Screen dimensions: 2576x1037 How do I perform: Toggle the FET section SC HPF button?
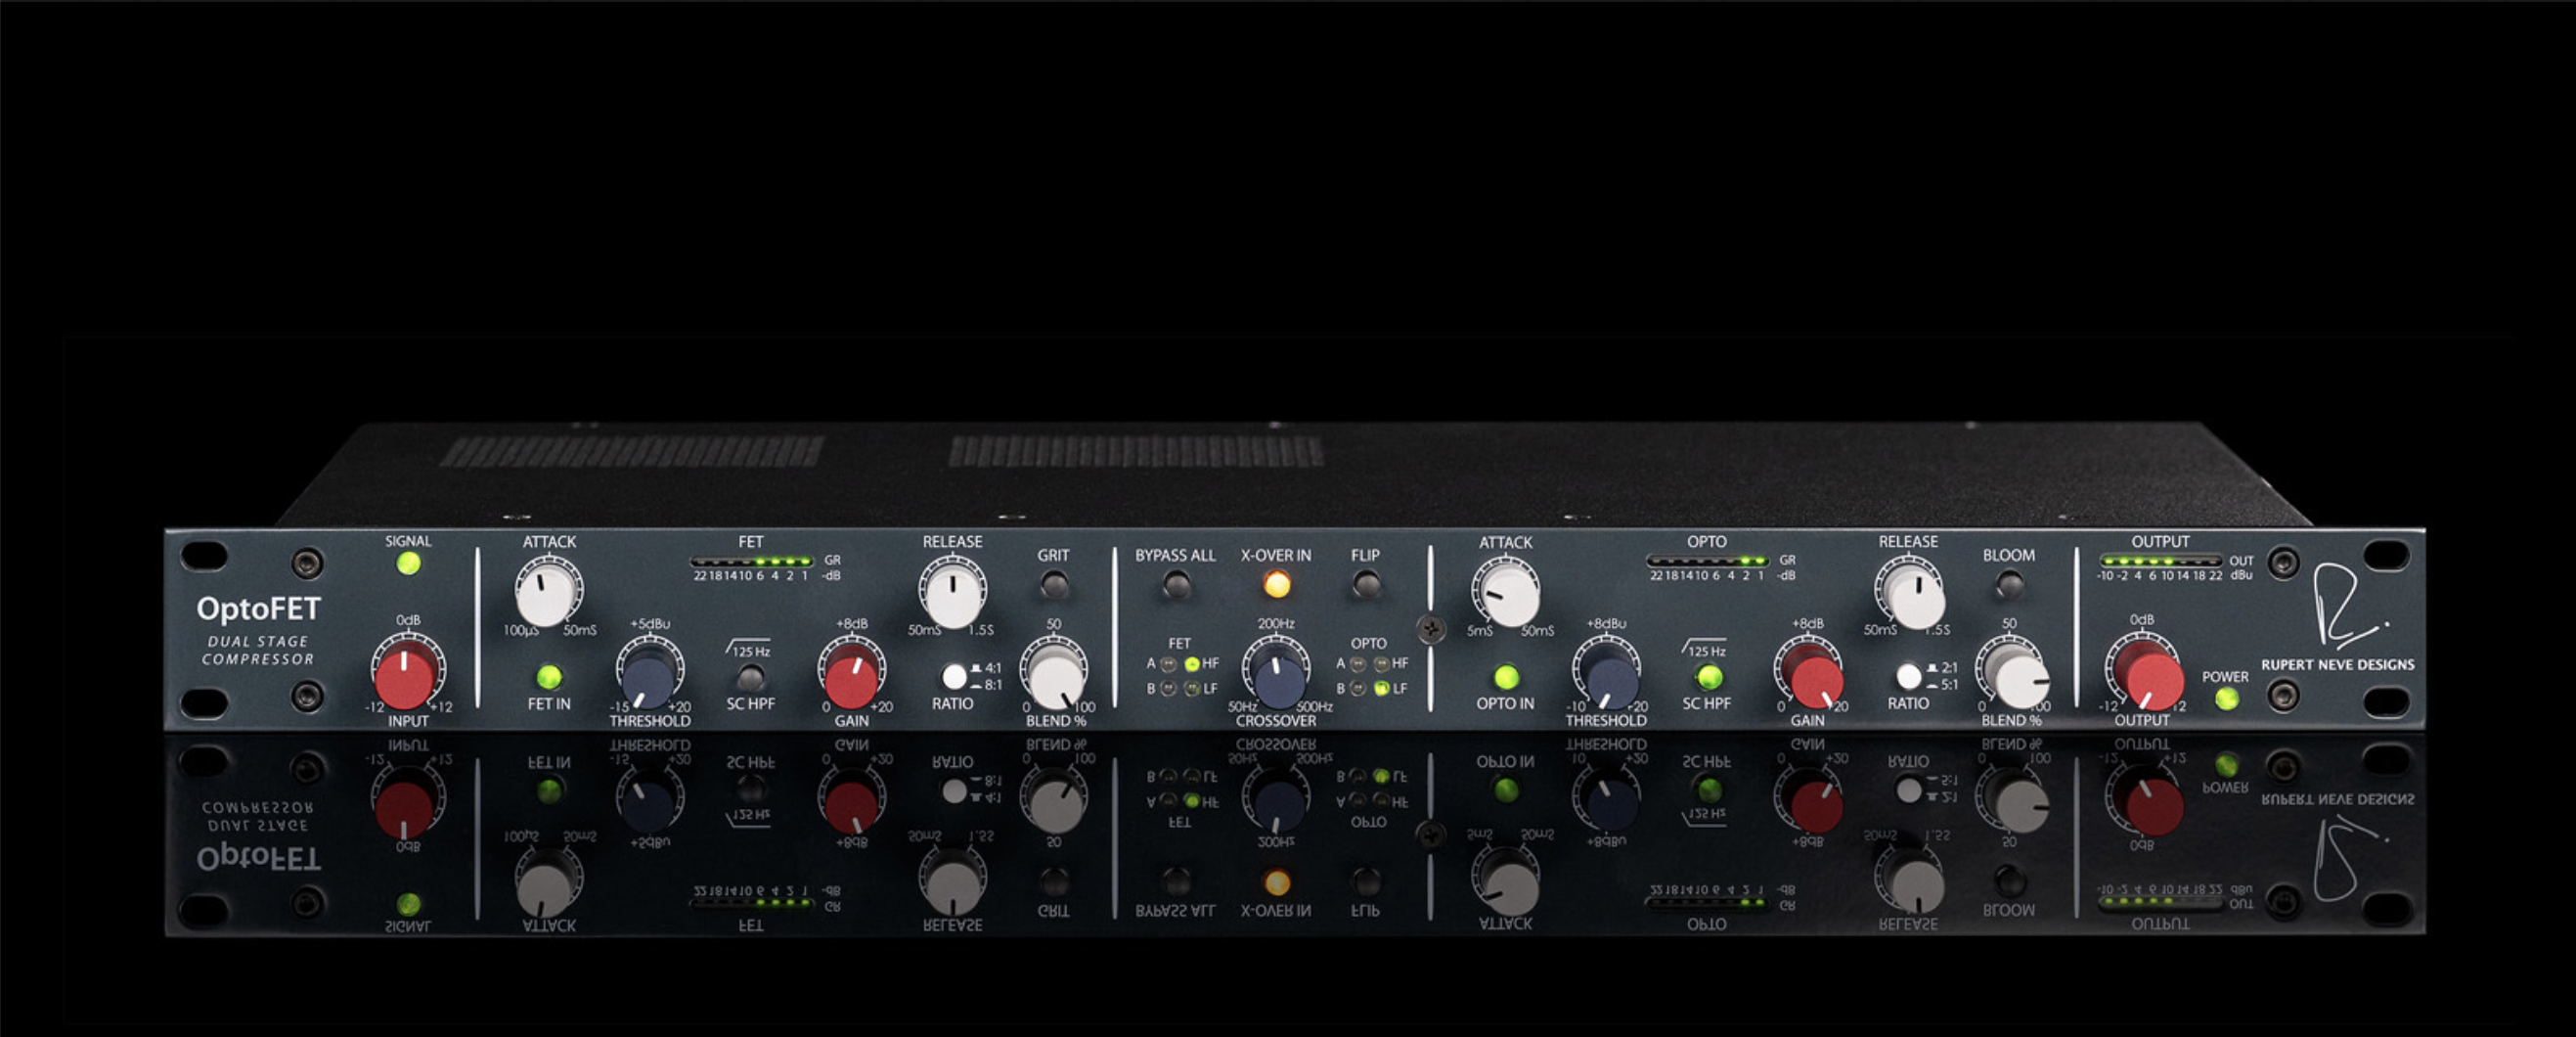[750, 678]
